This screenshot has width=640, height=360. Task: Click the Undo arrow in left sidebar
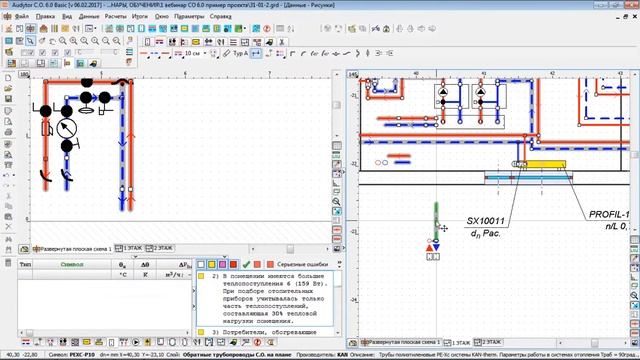[7, 175]
